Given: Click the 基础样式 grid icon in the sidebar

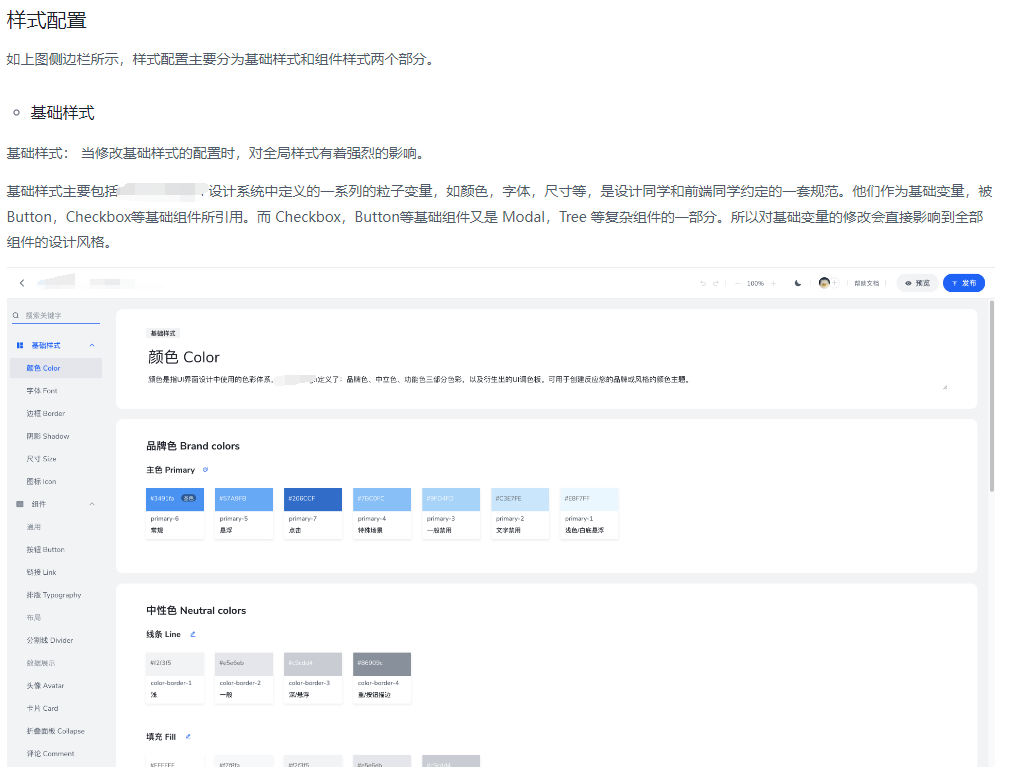Looking at the screenshot, I should [20, 345].
